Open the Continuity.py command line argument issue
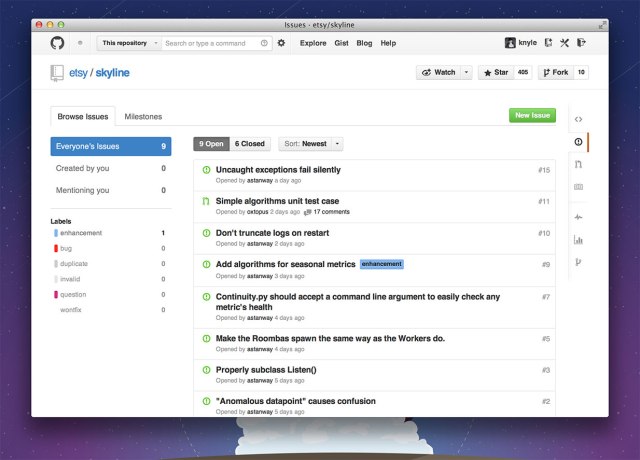Screen dimensions: 640x460 (358, 302)
